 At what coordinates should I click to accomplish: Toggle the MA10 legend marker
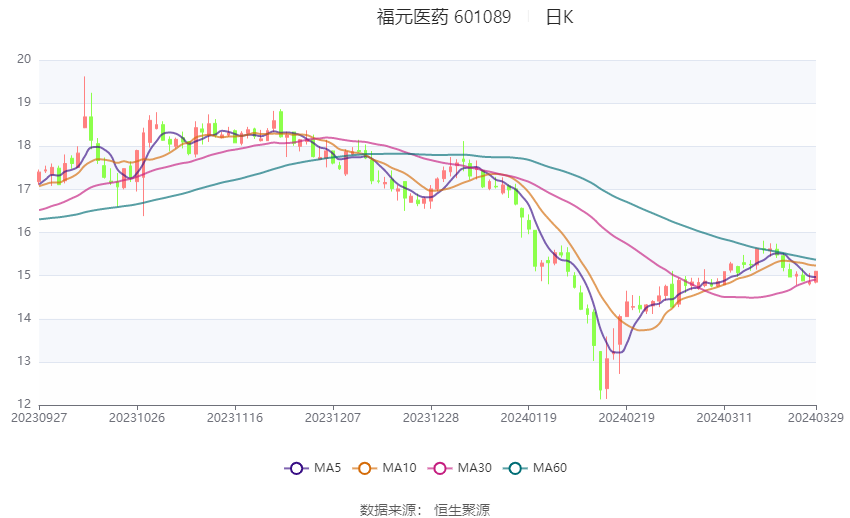tap(367, 467)
